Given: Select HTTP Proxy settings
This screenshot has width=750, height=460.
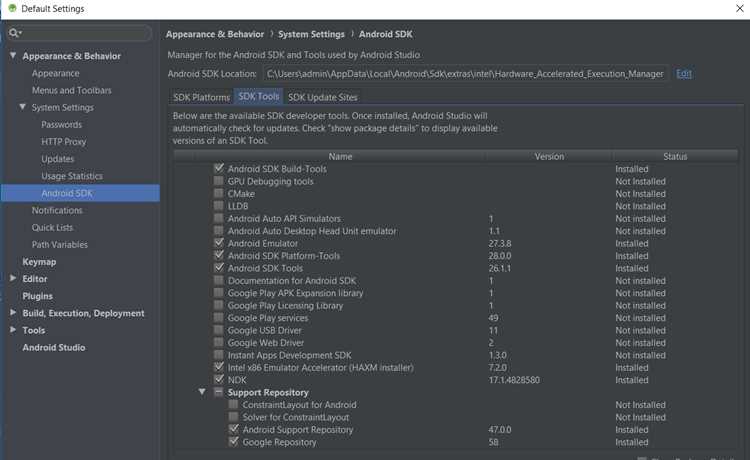Looking at the screenshot, I should pos(63,142).
